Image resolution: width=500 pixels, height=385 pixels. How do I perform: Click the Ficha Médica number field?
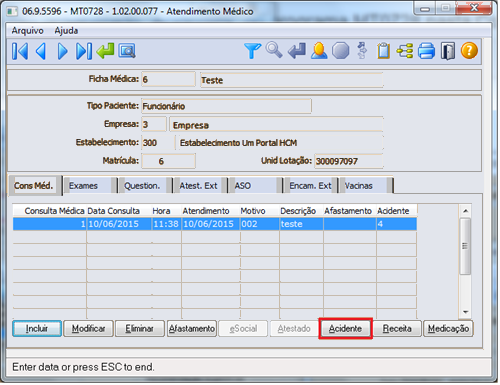168,79
